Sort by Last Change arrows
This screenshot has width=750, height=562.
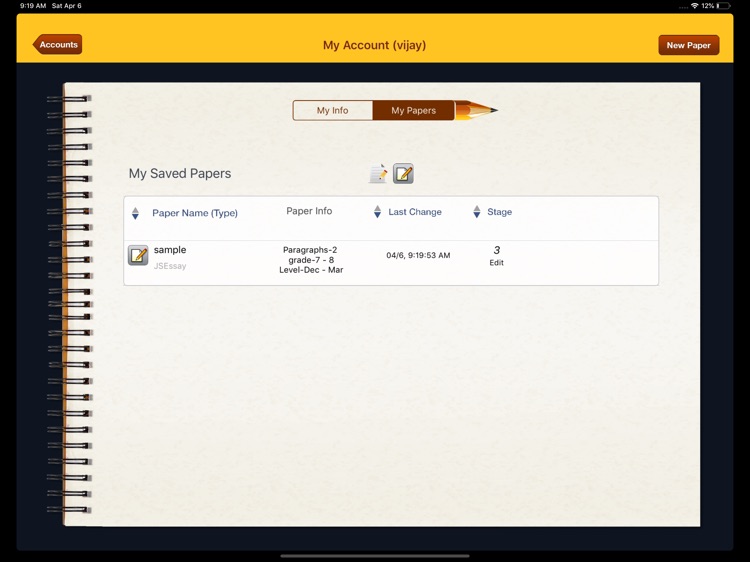pos(377,211)
